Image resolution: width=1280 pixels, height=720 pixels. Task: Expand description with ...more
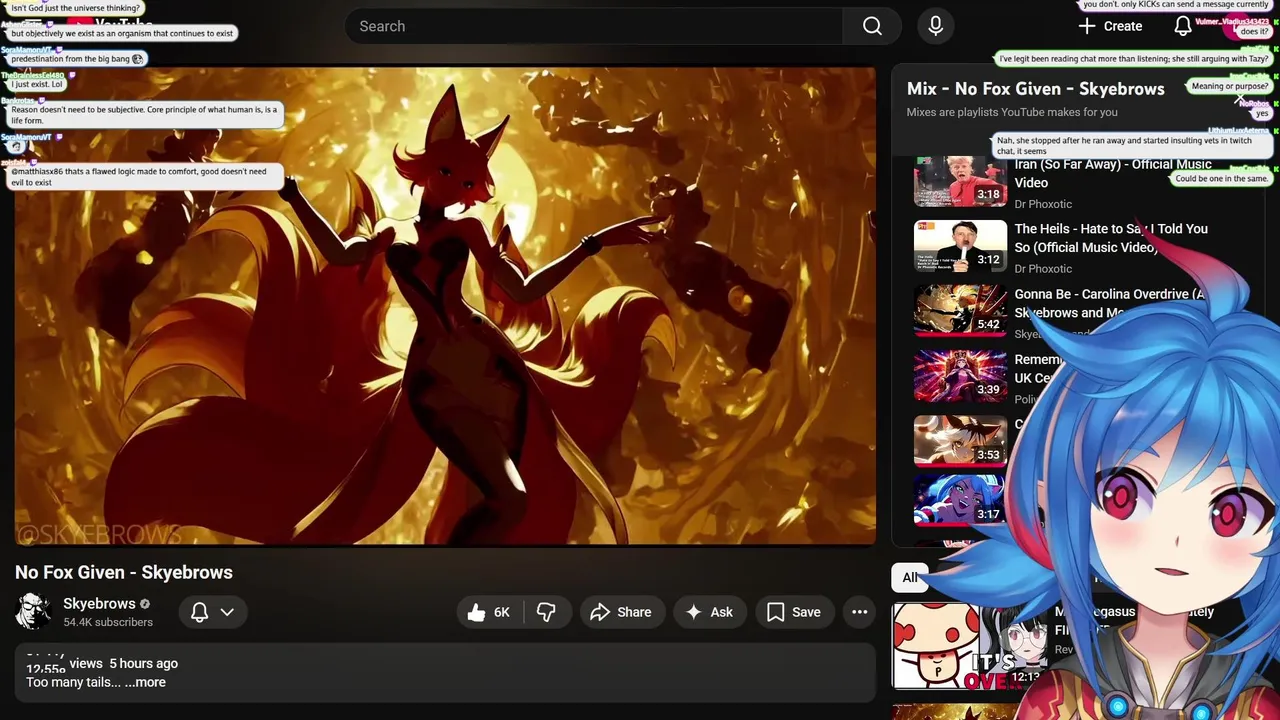pos(145,682)
